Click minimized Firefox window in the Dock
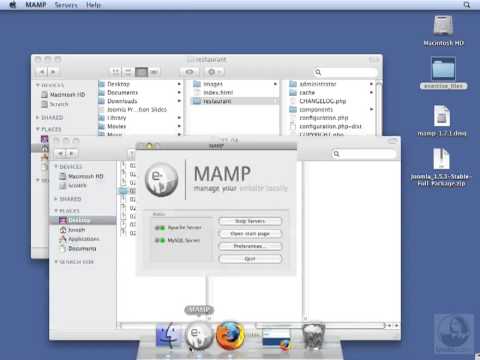 276,339
